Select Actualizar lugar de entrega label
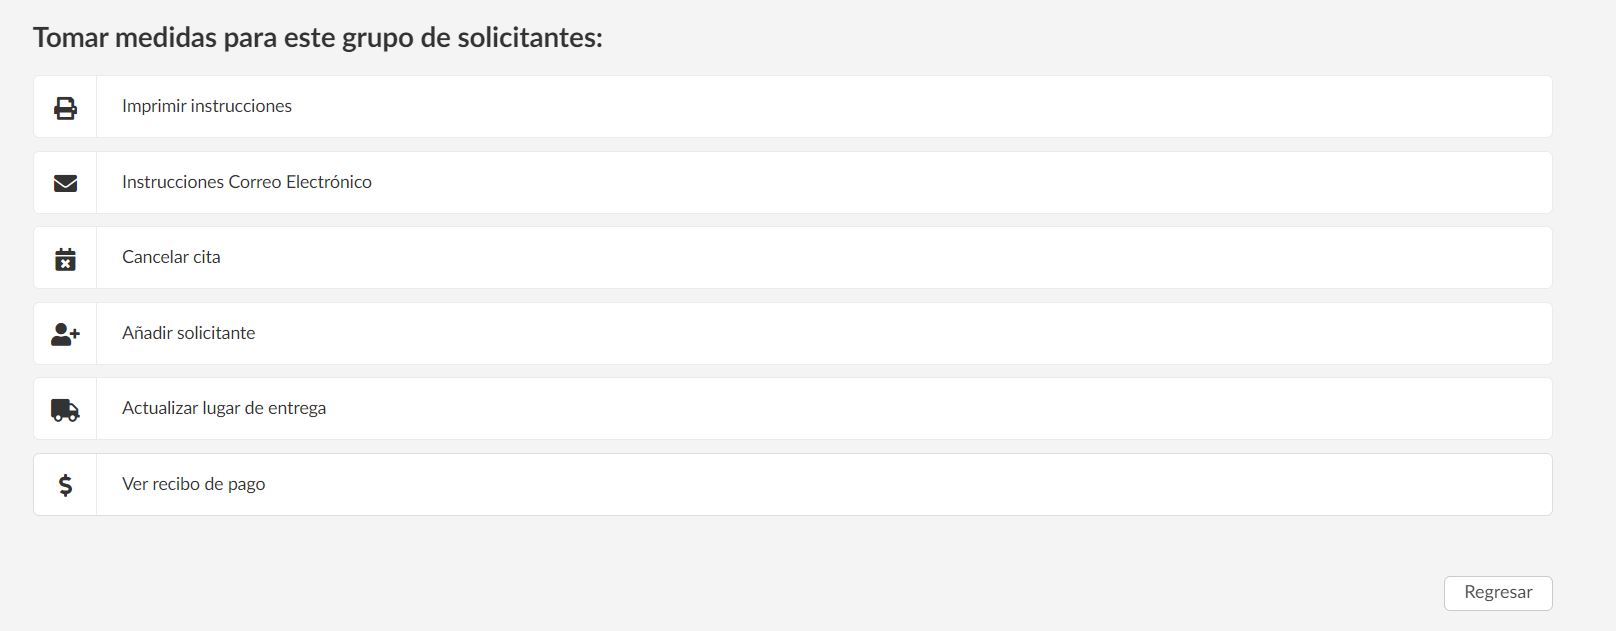The height and width of the screenshot is (631, 1616). click(224, 408)
